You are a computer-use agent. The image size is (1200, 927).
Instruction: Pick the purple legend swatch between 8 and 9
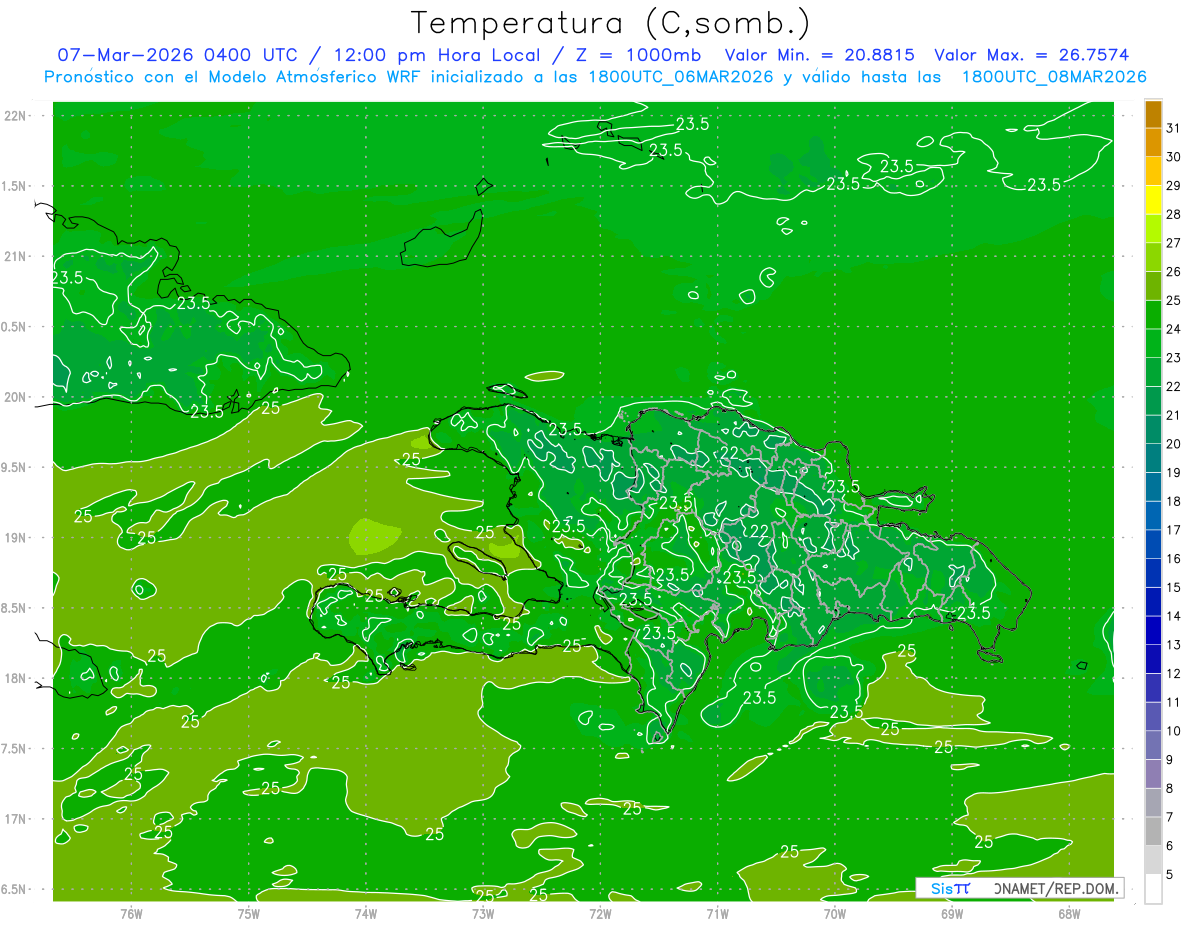click(1153, 774)
